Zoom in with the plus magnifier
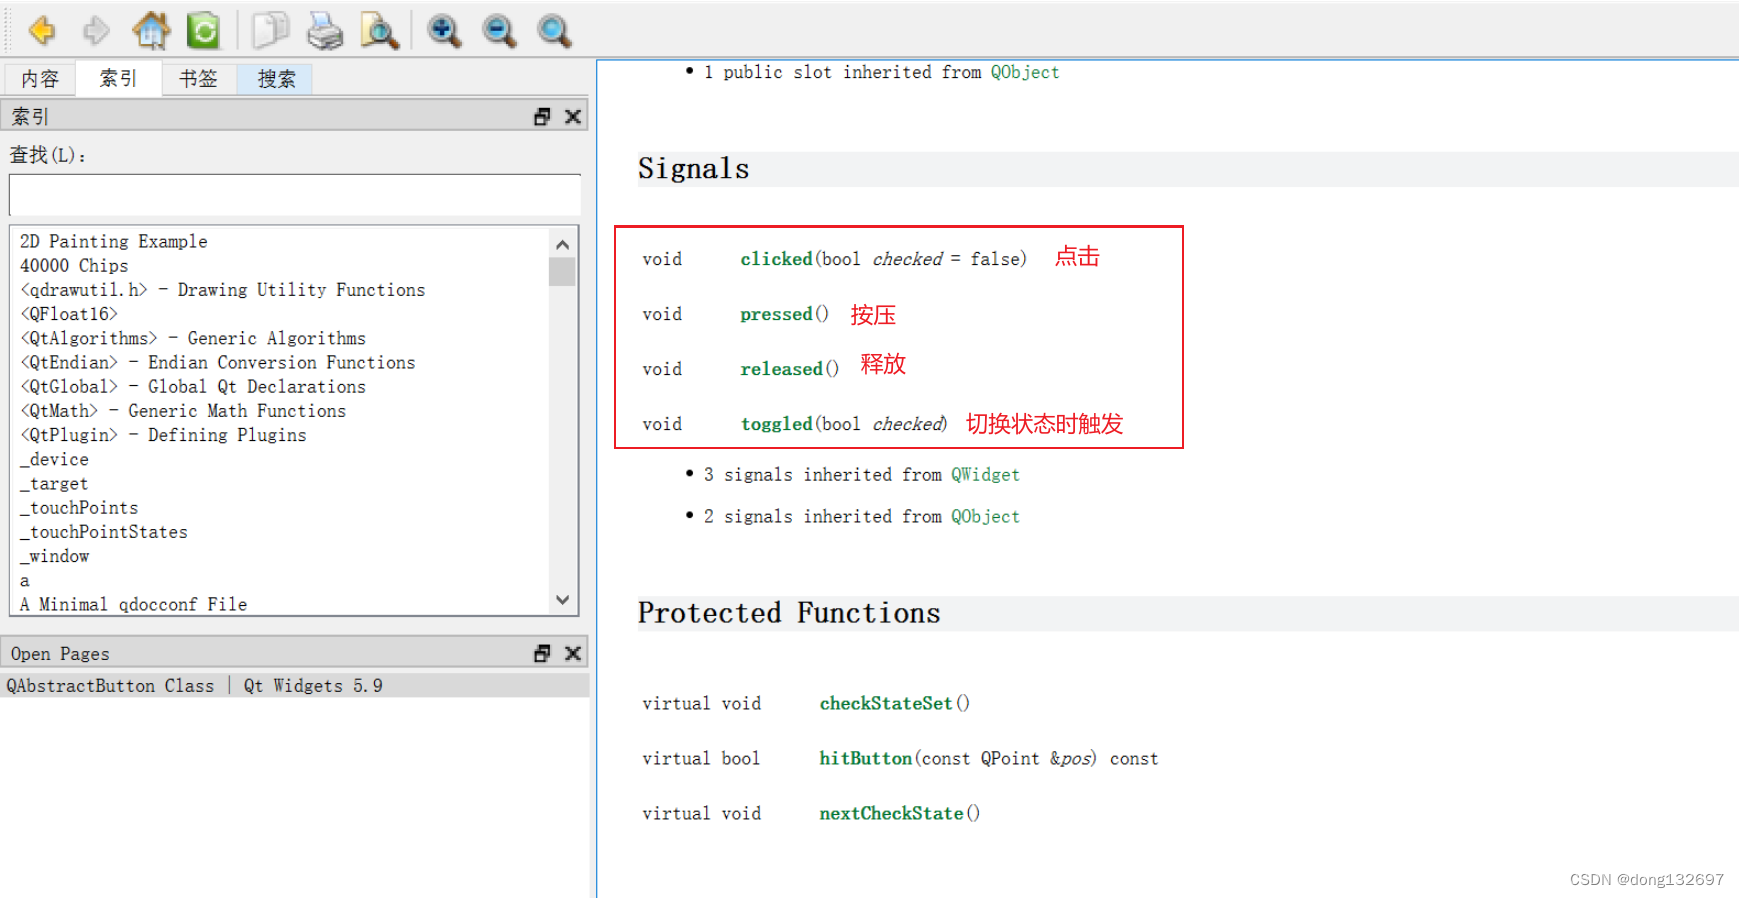 (444, 31)
